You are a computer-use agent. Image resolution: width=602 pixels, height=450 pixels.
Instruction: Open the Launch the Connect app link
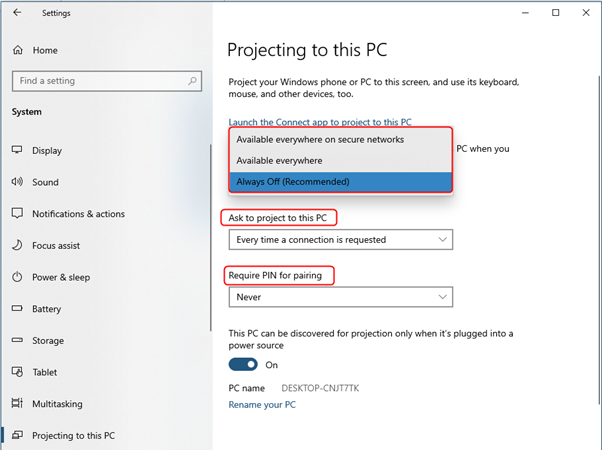pos(320,122)
